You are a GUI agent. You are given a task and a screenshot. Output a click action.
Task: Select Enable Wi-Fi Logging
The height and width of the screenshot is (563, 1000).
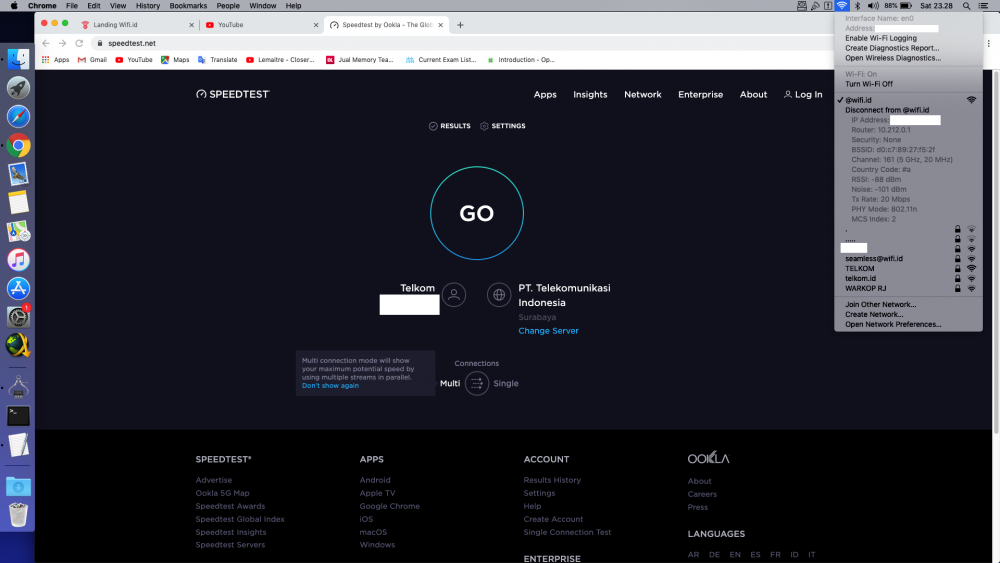[x=908, y=38]
